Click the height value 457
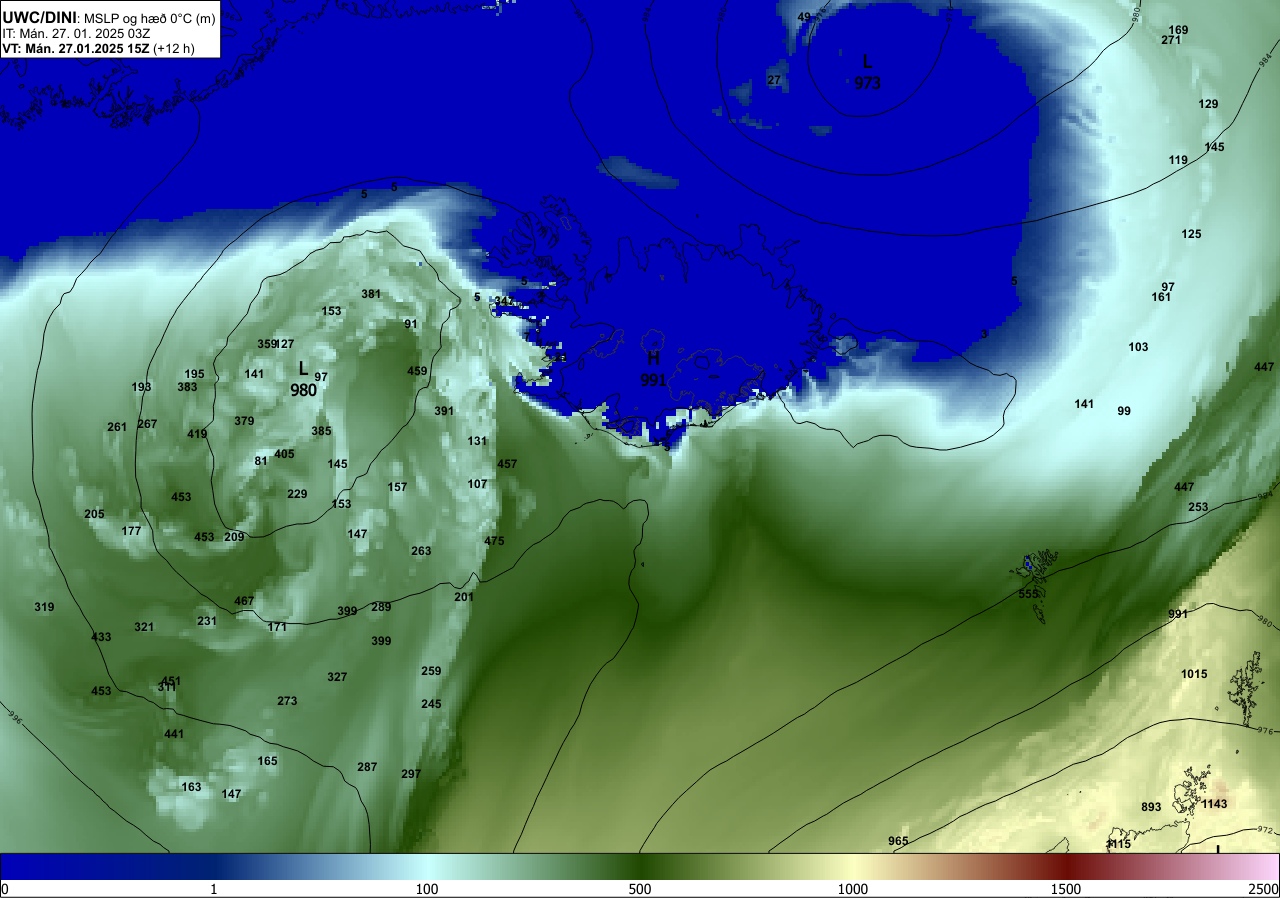 [507, 464]
